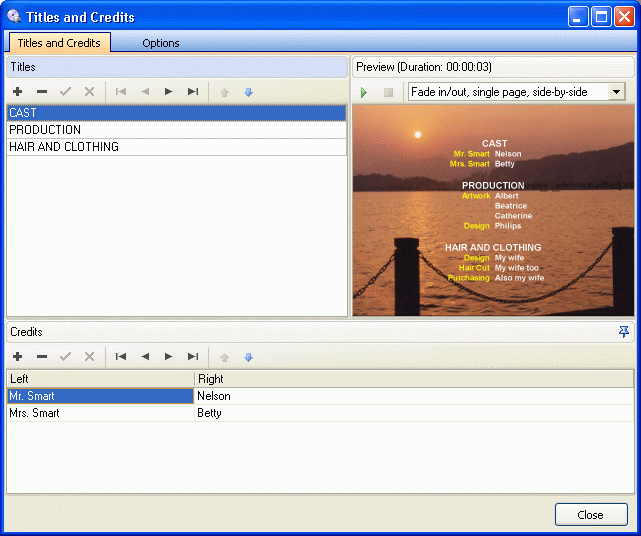The width and height of the screenshot is (641, 536).
Task: Add a new credit with the plus icon
Action: 18,357
